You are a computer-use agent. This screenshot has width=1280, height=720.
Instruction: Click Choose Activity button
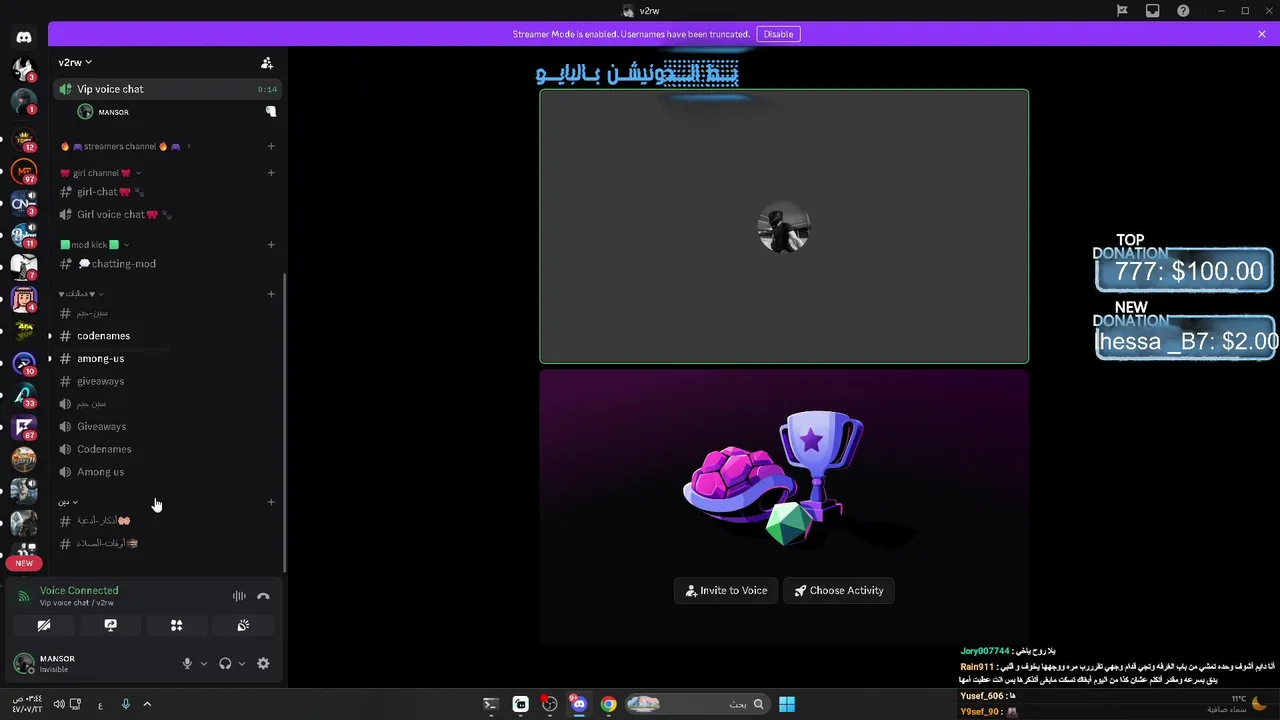pyautogui.click(x=839, y=590)
